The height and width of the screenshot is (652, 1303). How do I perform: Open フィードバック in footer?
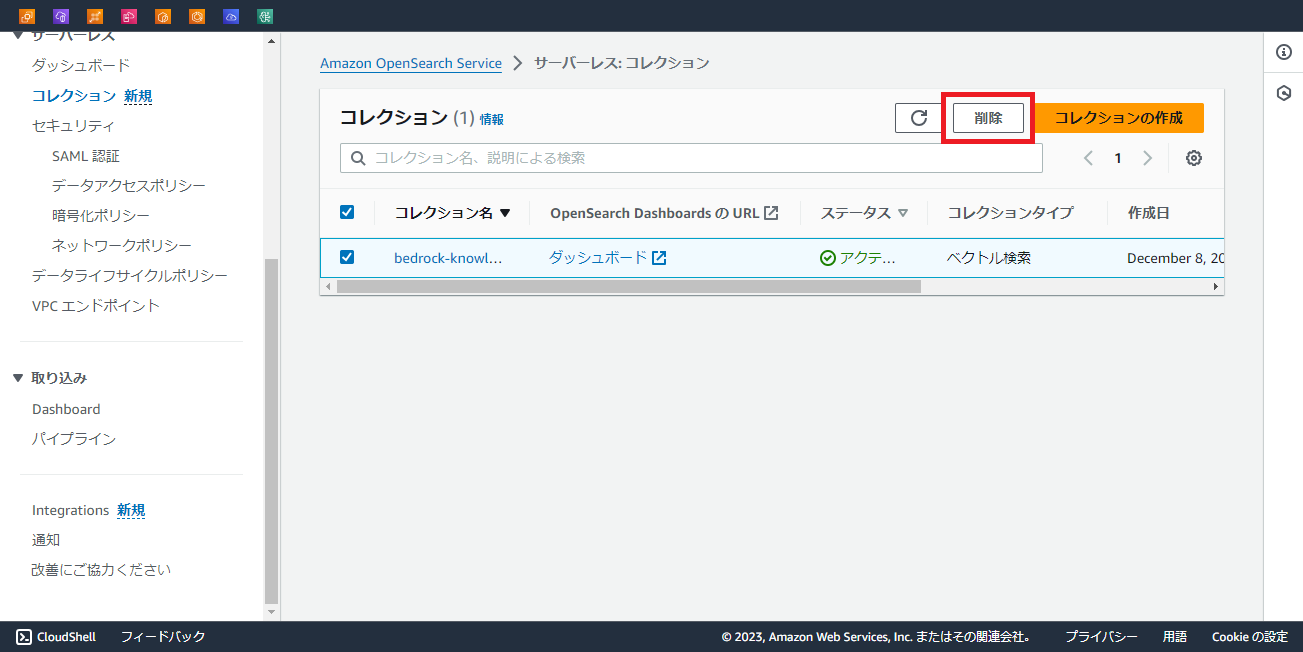(x=163, y=637)
